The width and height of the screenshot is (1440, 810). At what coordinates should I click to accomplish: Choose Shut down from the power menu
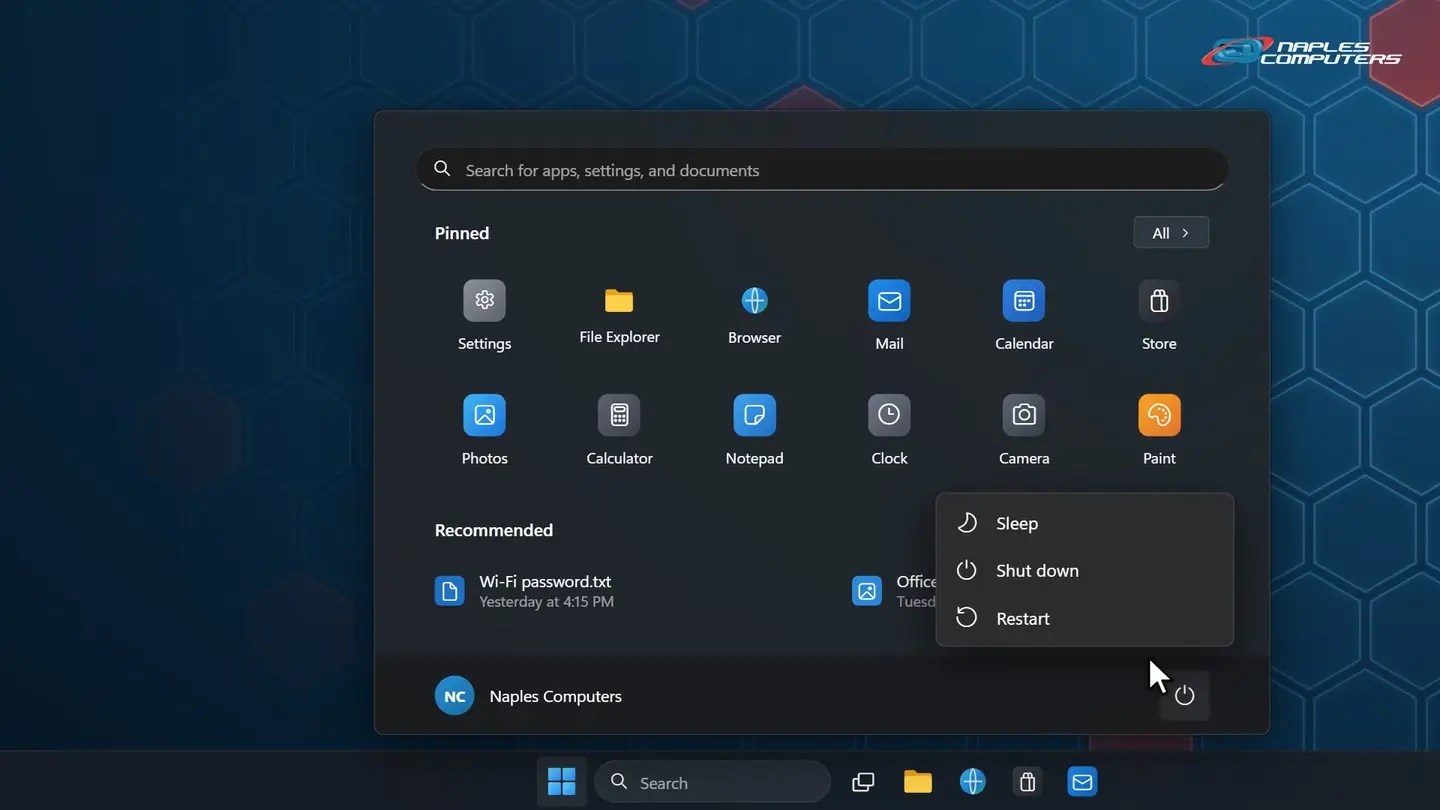(1085, 571)
